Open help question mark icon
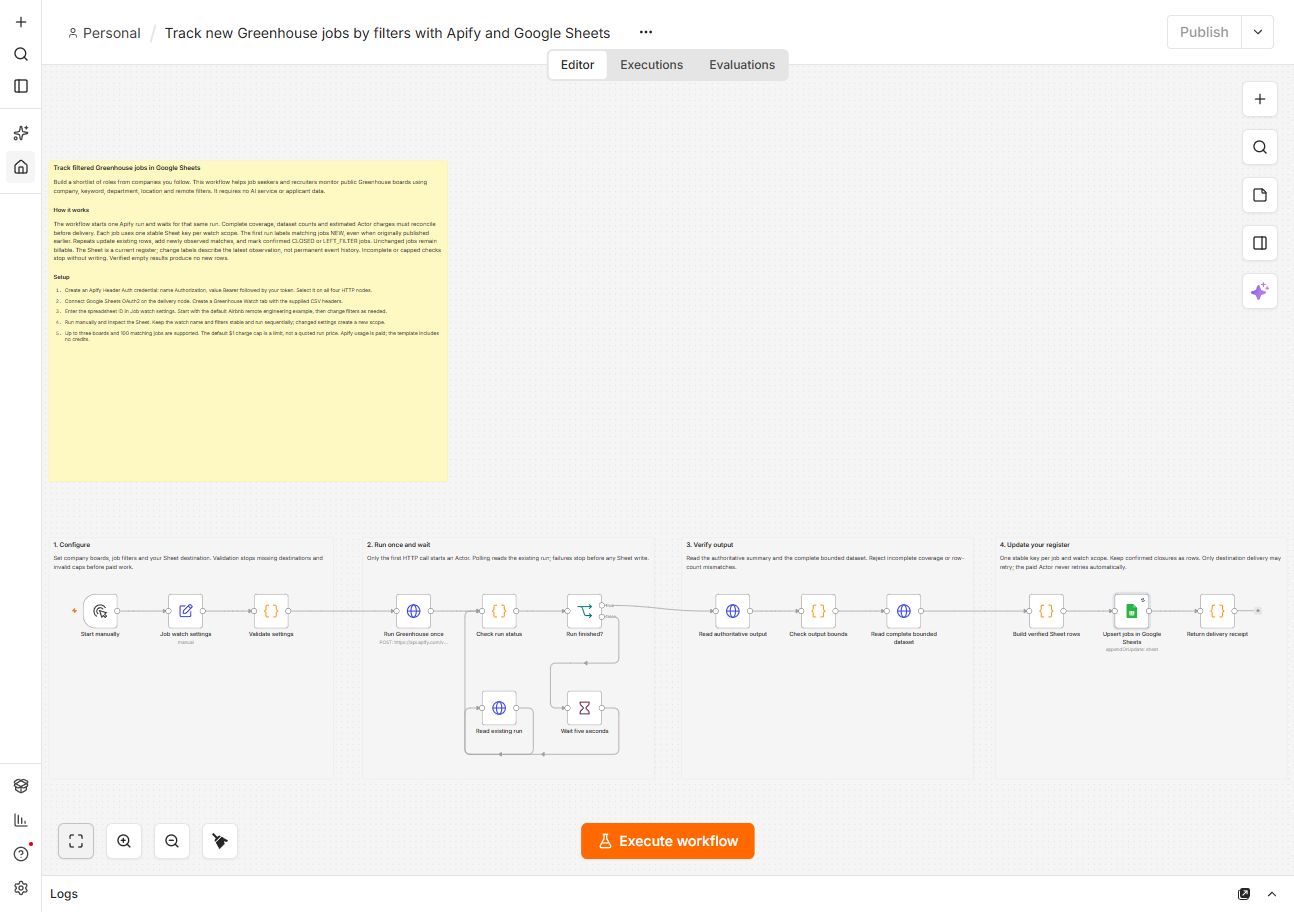 (21, 854)
